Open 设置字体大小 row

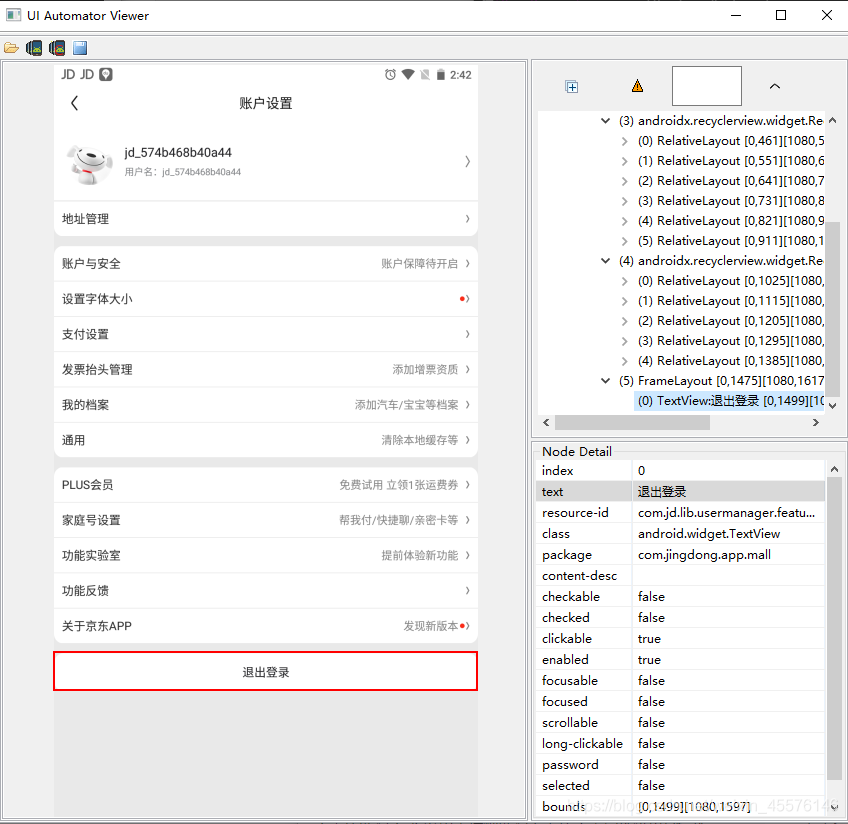click(x=266, y=298)
